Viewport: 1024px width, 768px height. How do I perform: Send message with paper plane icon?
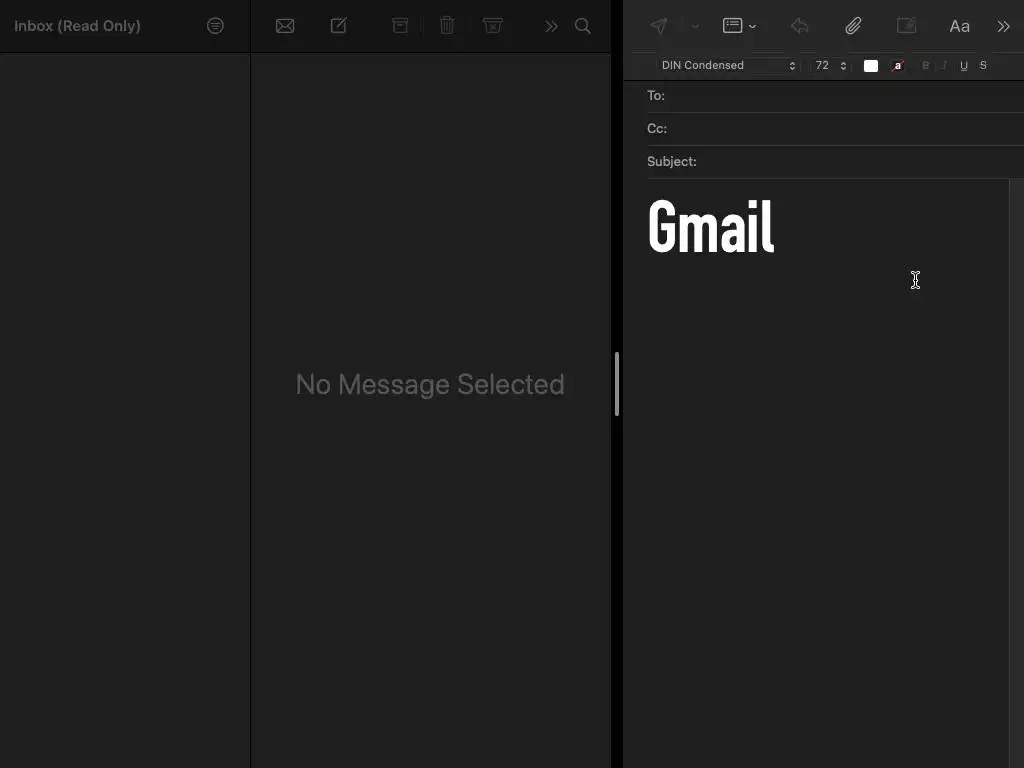tap(659, 26)
